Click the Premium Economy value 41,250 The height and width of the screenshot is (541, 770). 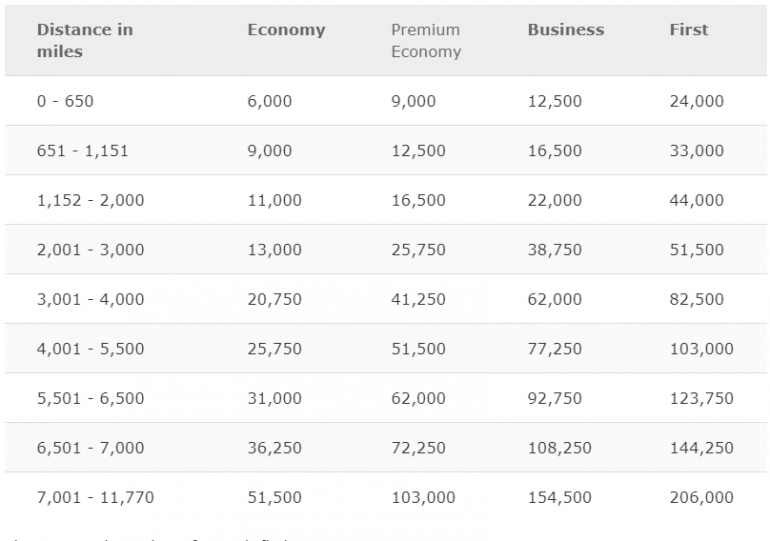[418, 299]
